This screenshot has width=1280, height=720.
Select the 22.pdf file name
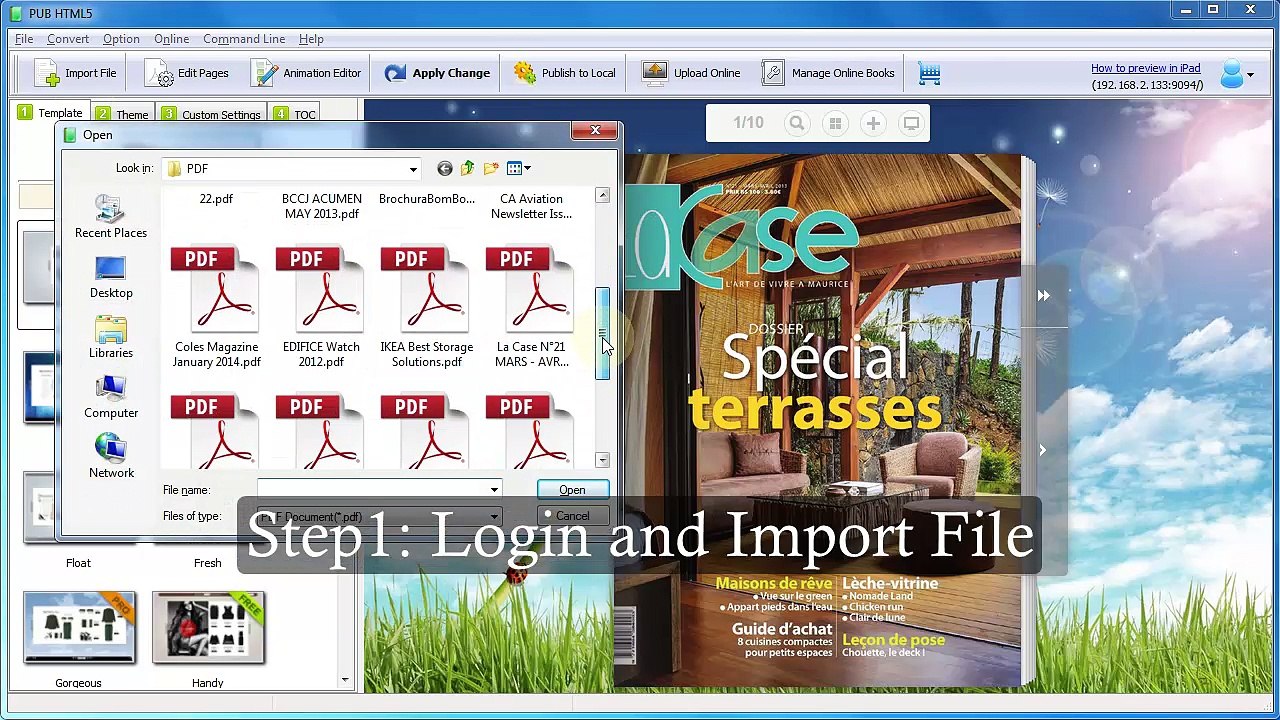pyautogui.click(x=216, y=199)
